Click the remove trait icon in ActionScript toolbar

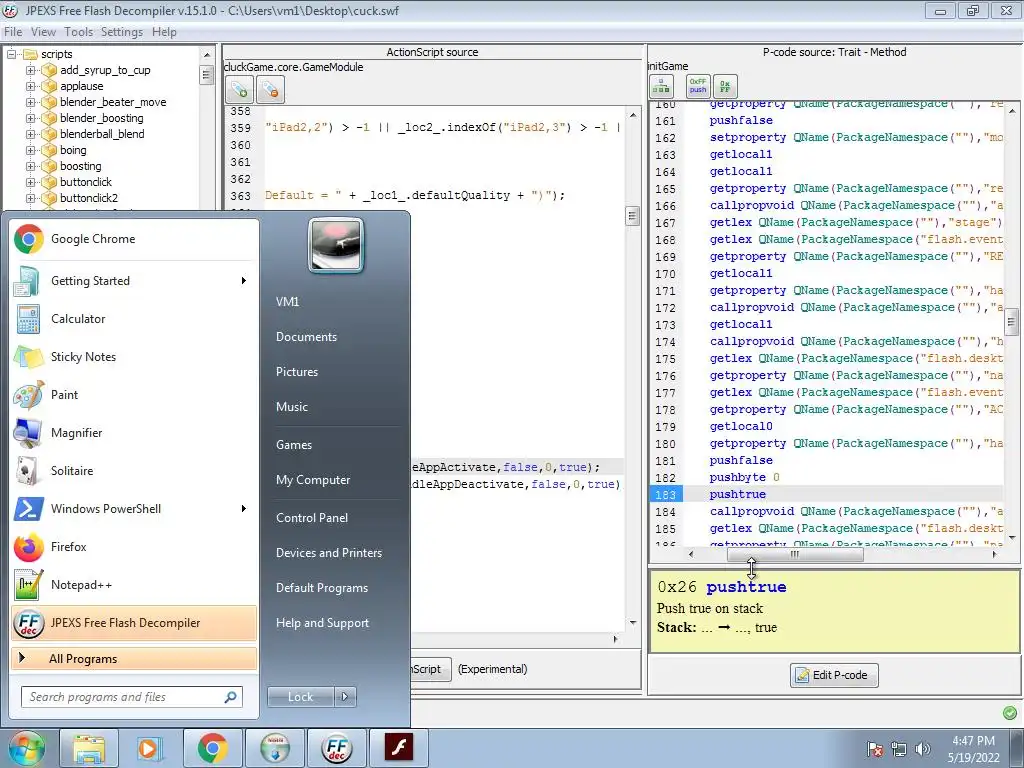(x=270, y=90)
